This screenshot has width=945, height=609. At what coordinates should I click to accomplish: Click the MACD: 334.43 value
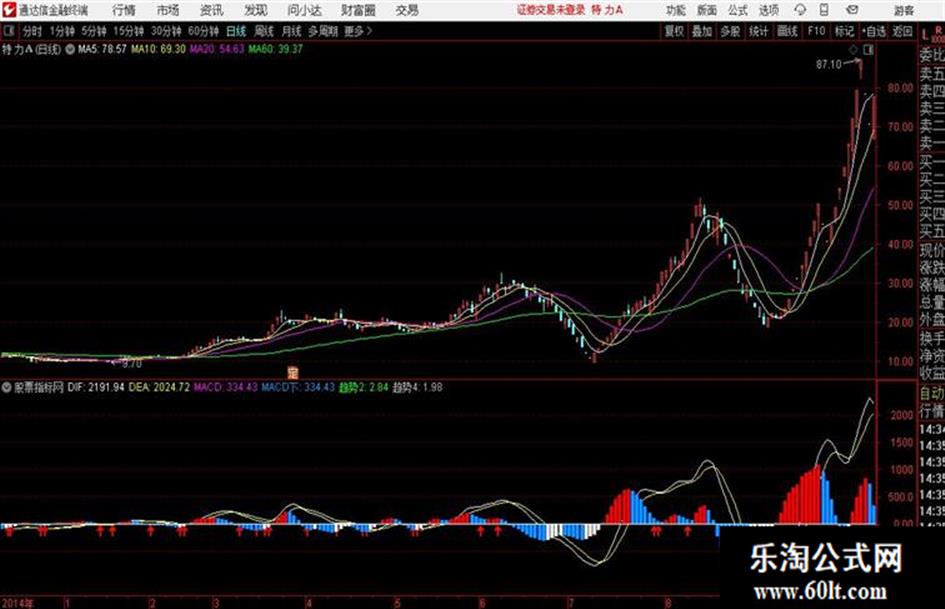click(225, 387)
